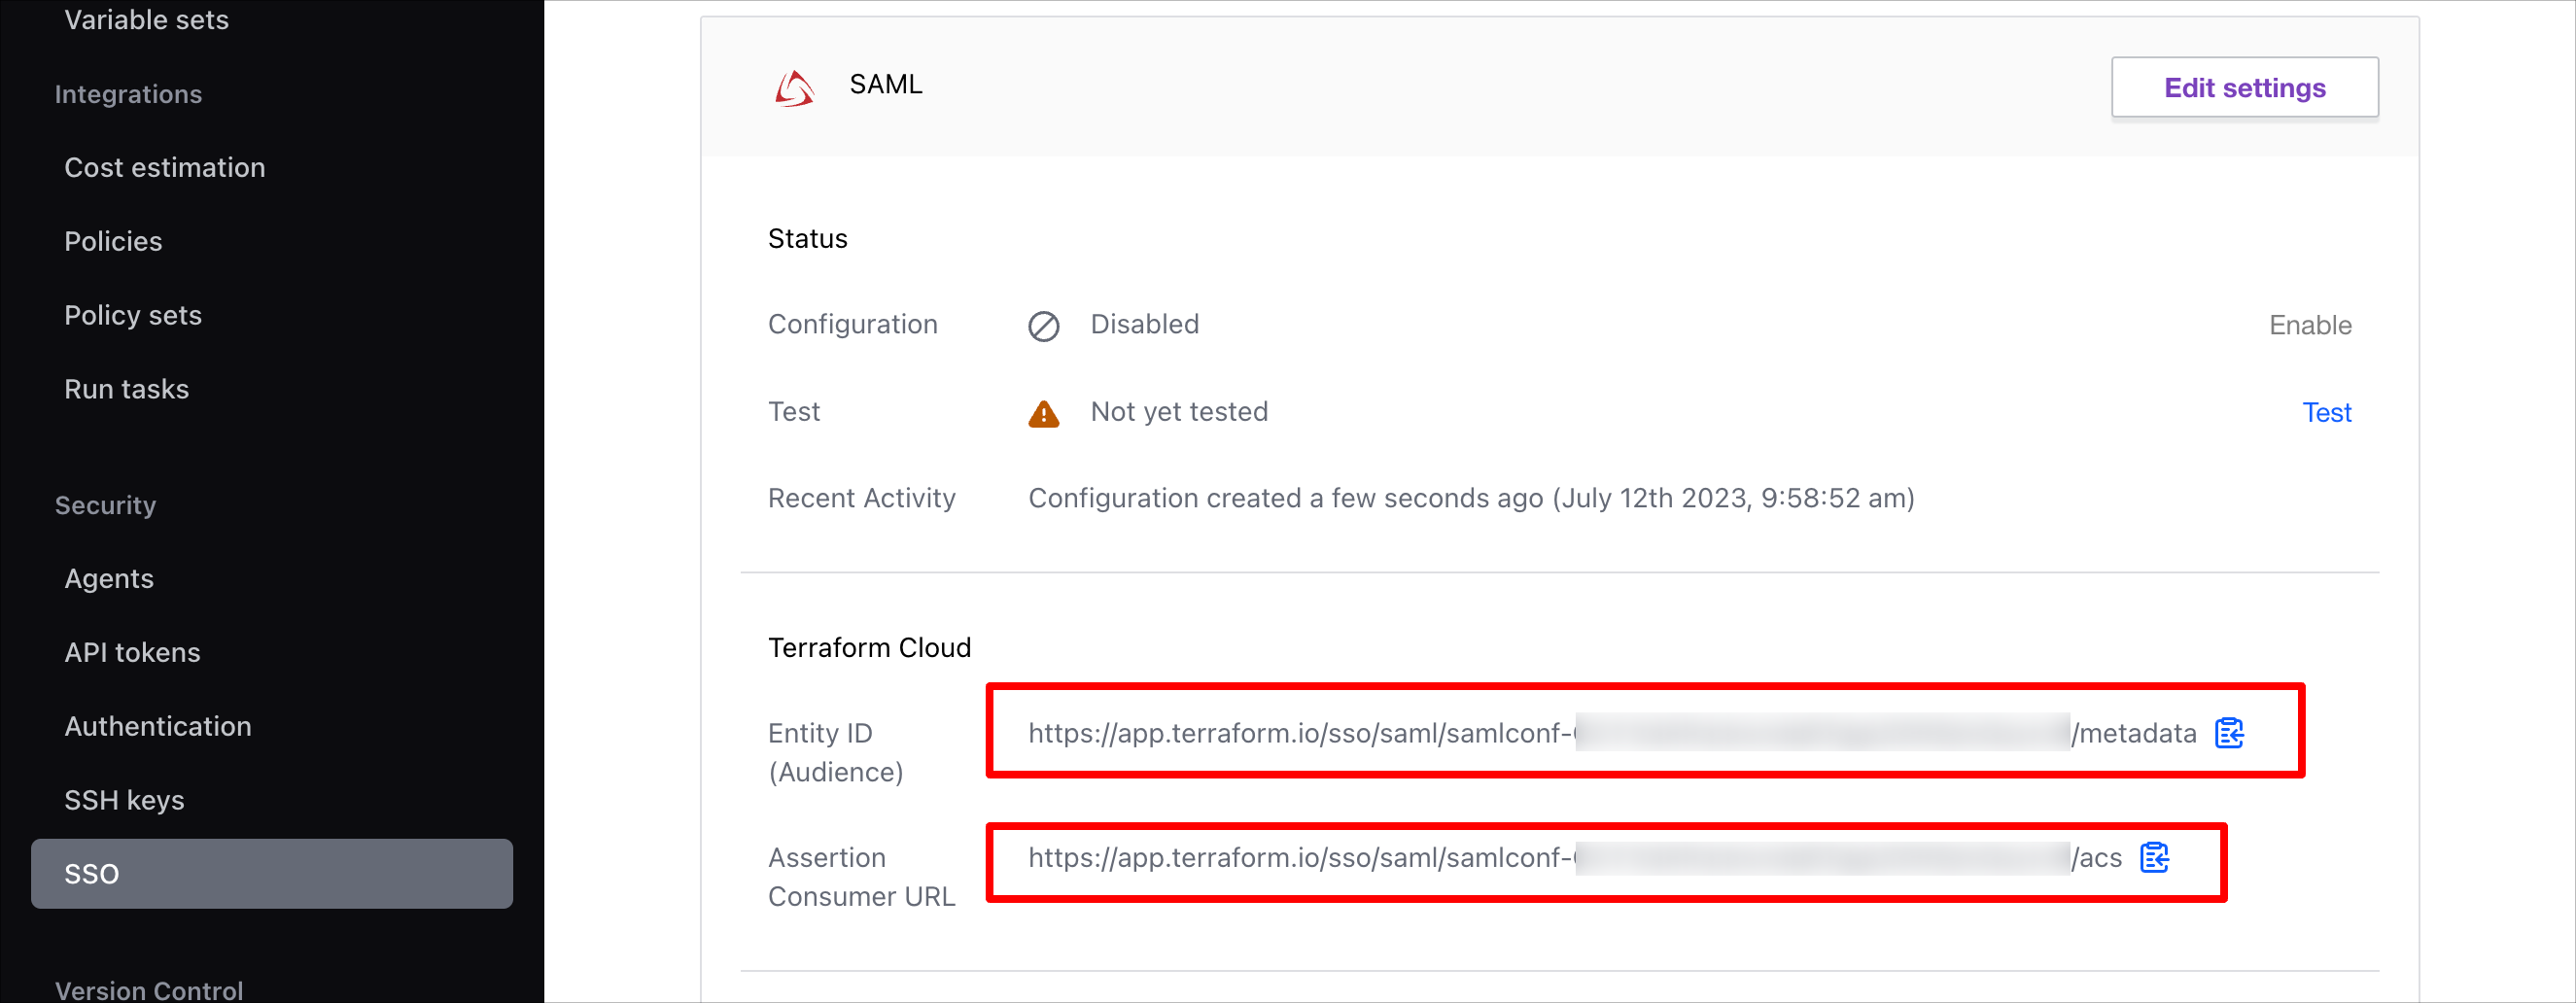Select the SSO sidebar item
Screen dimensions: 2576x1003
272,874
